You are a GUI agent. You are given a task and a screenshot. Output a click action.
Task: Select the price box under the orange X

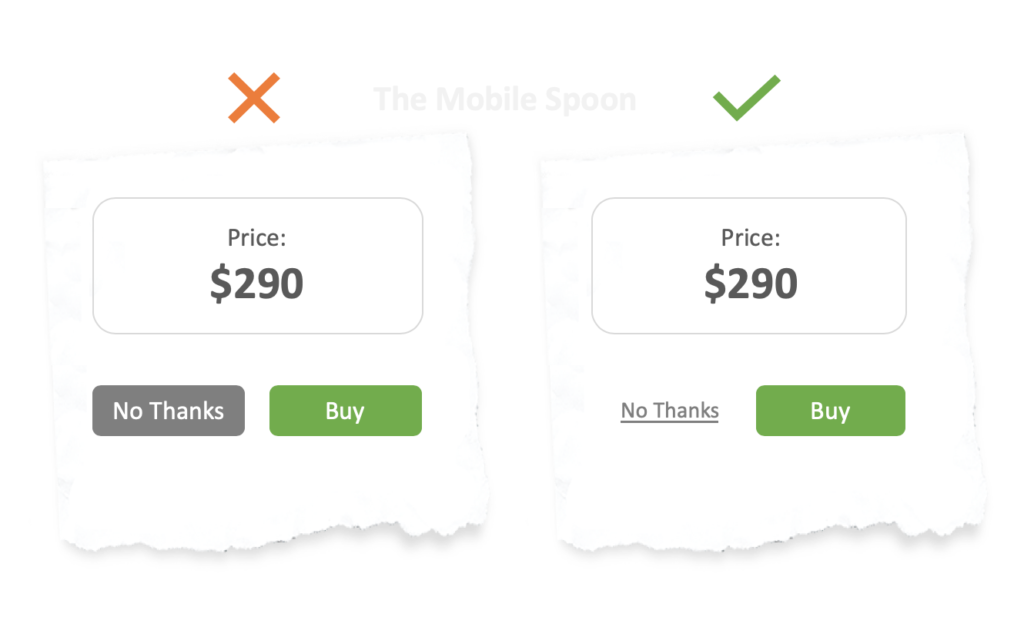[257, 265]
